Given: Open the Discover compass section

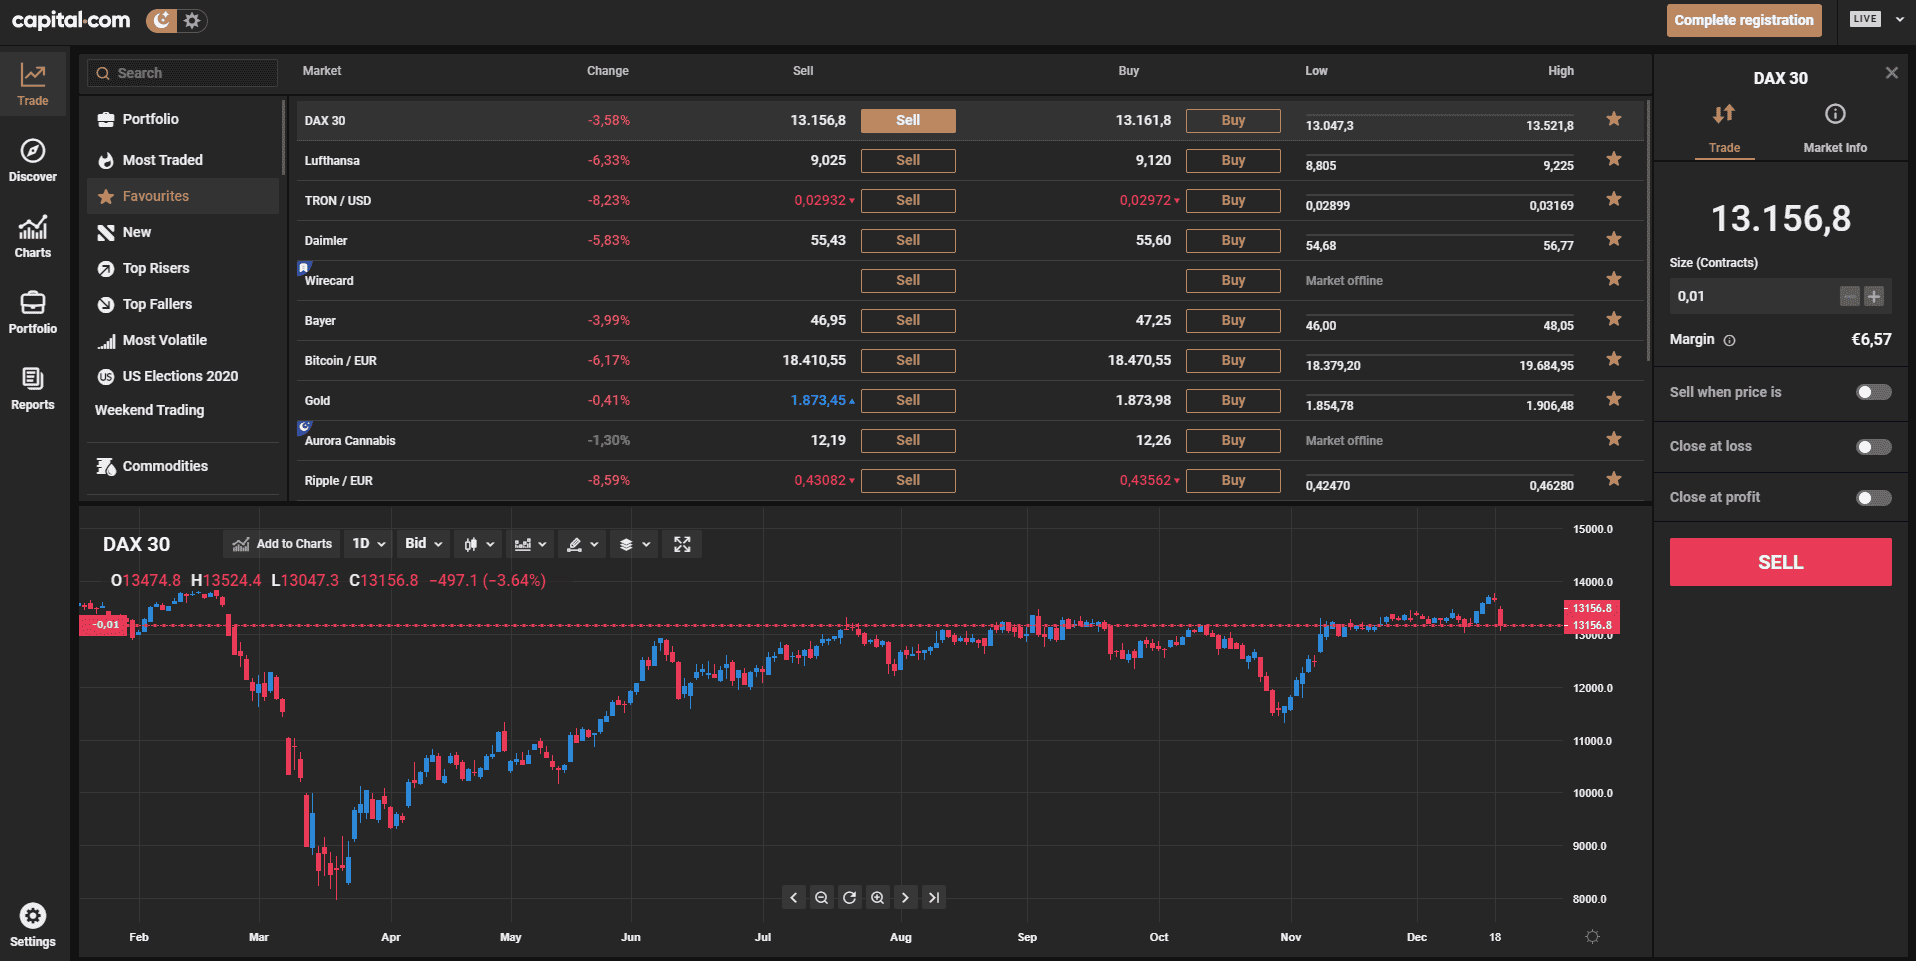Looking at the screenshot, I should (x=33, y=161).
